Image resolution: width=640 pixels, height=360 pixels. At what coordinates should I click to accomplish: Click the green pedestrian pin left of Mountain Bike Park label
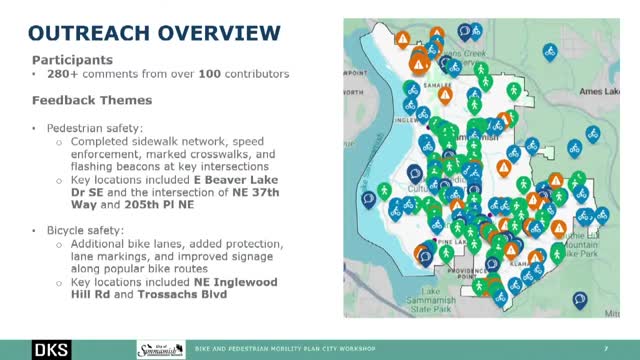tap(558, 253)
